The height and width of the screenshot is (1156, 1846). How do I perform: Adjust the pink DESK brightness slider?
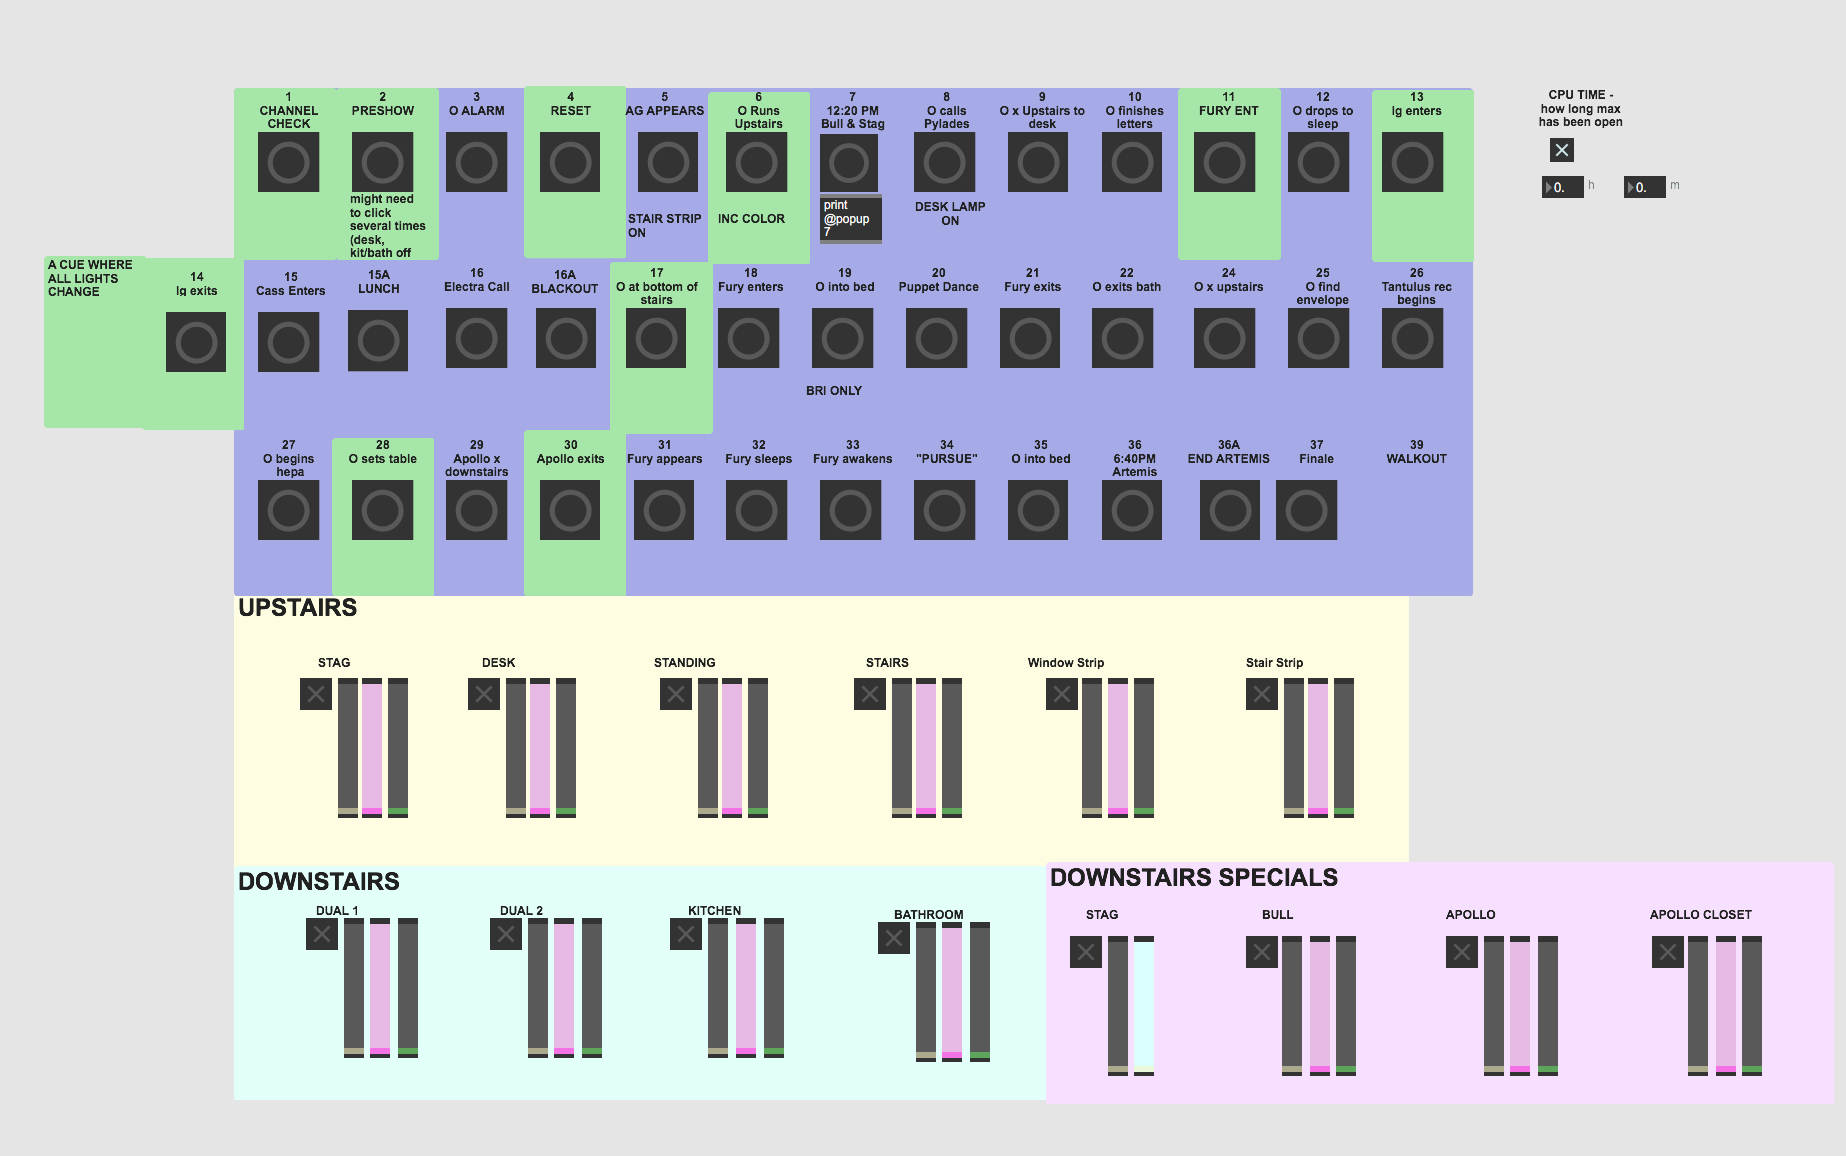tap(540, 748)
